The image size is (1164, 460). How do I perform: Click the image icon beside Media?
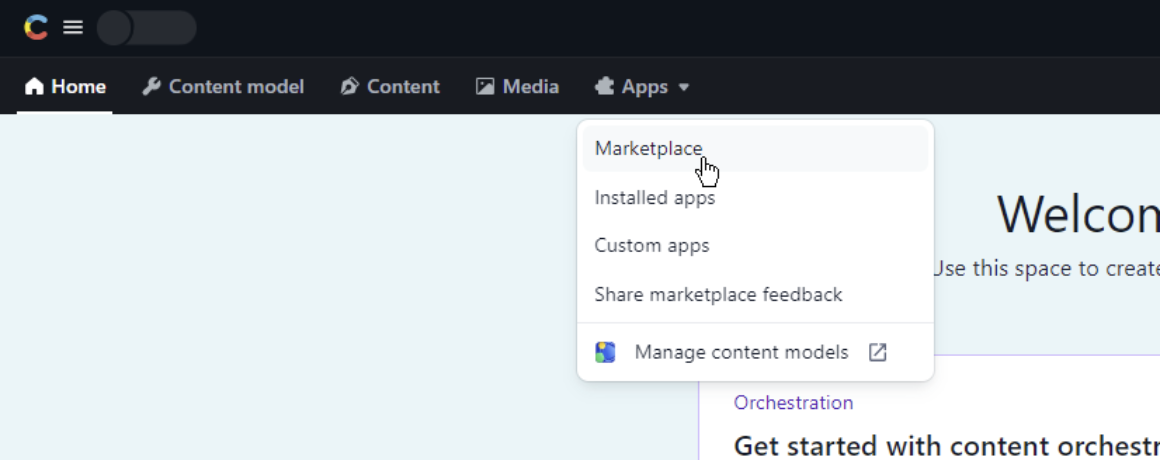tap(485, 87)
